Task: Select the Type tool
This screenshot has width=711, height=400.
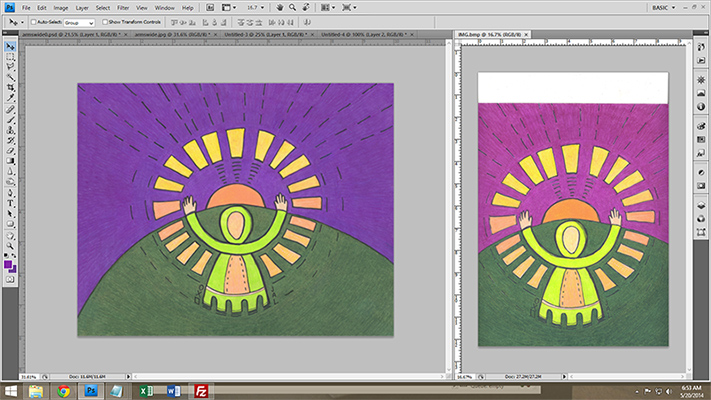Action: click(x=10, y=203)
